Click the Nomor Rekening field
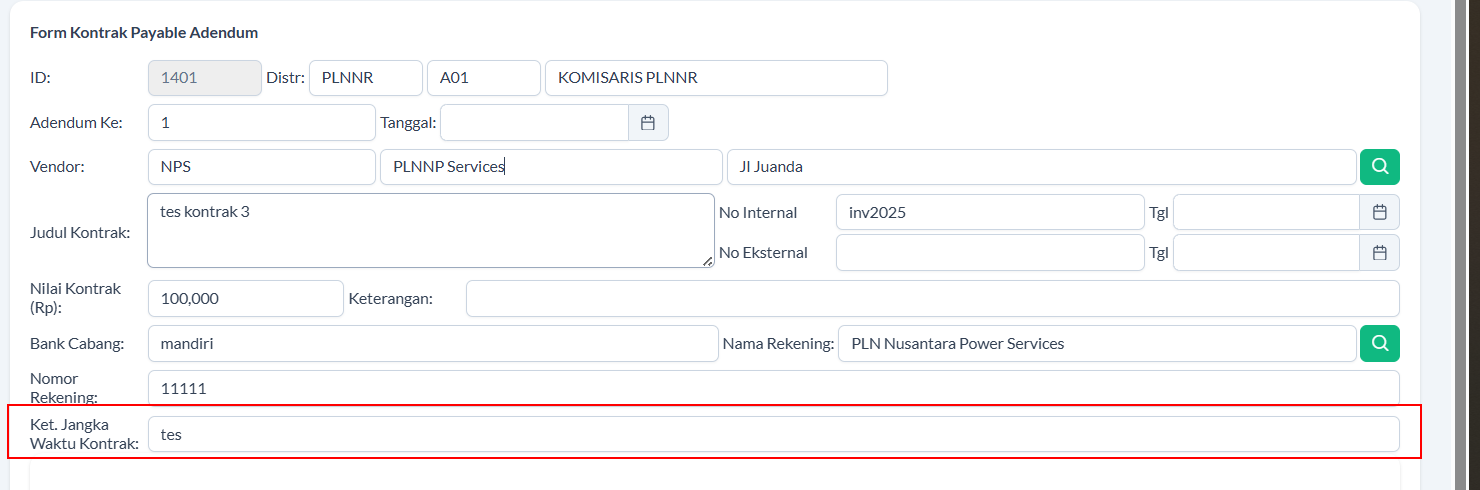 click(x=773, y=388)
